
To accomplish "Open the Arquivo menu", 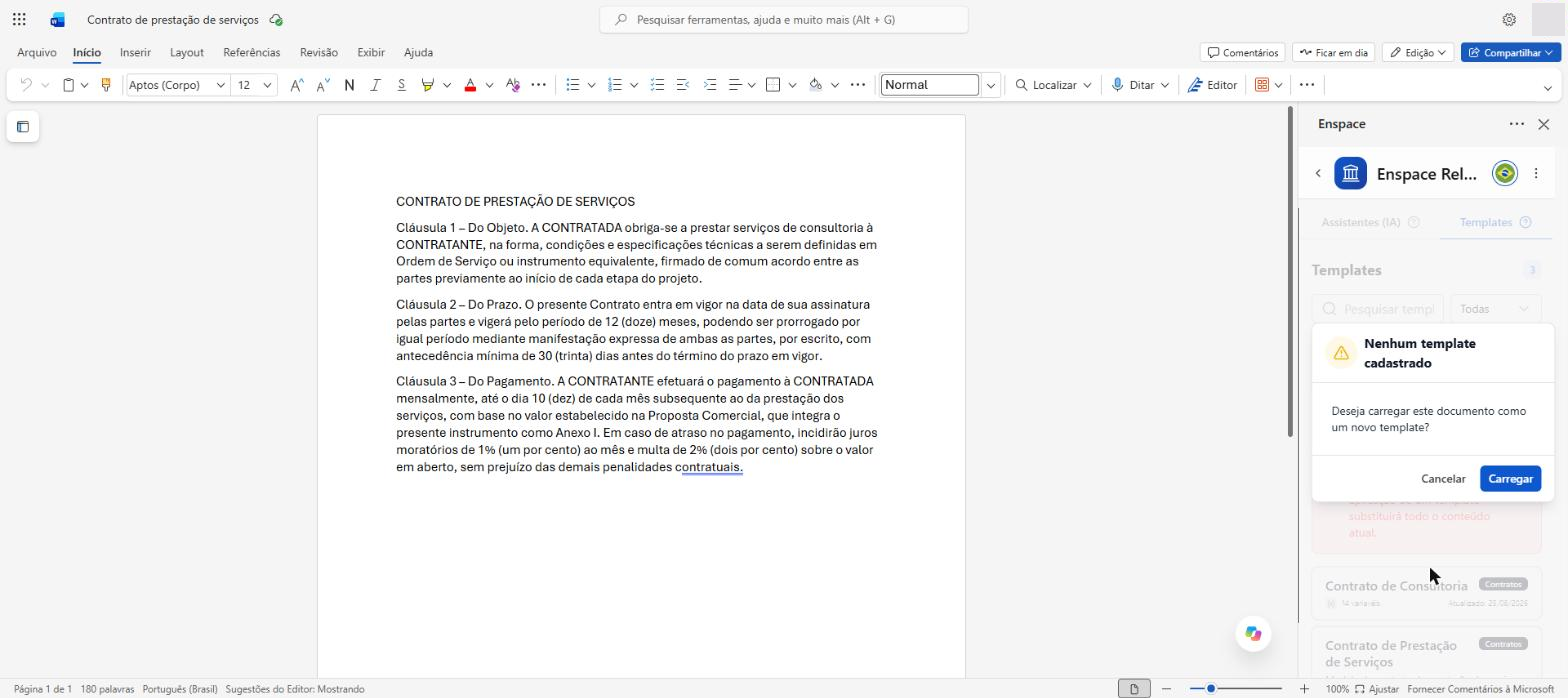I will pos(37,52).
